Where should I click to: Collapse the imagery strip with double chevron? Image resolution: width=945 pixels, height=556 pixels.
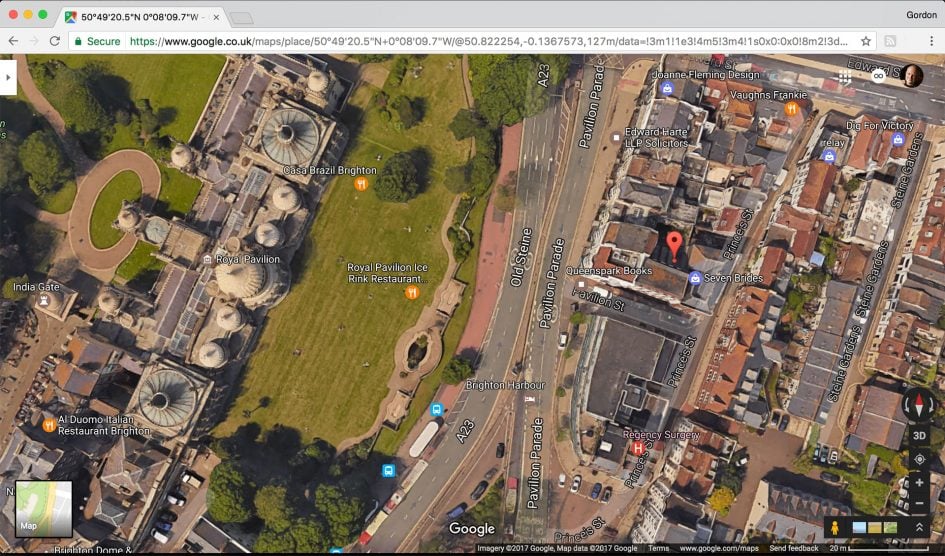pyautogui.click(x=919, y=527)
